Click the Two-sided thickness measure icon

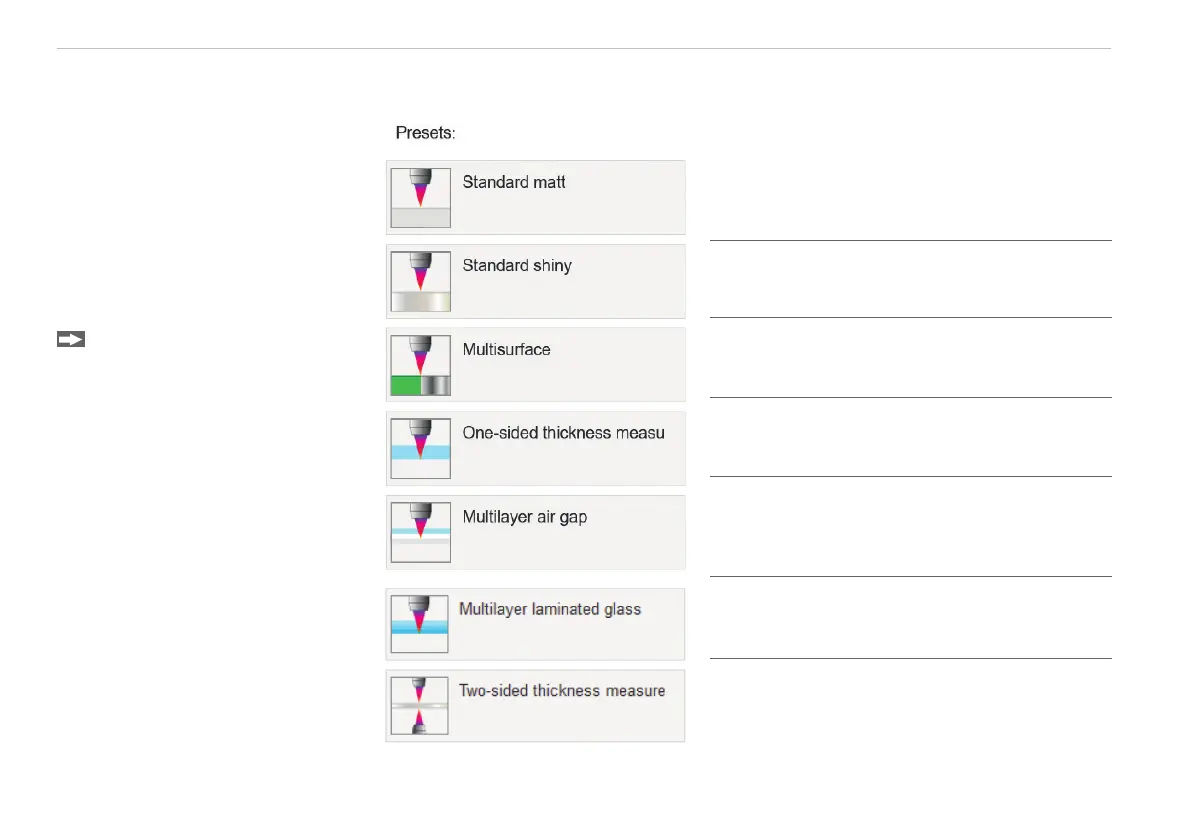[x=419, y=705]
